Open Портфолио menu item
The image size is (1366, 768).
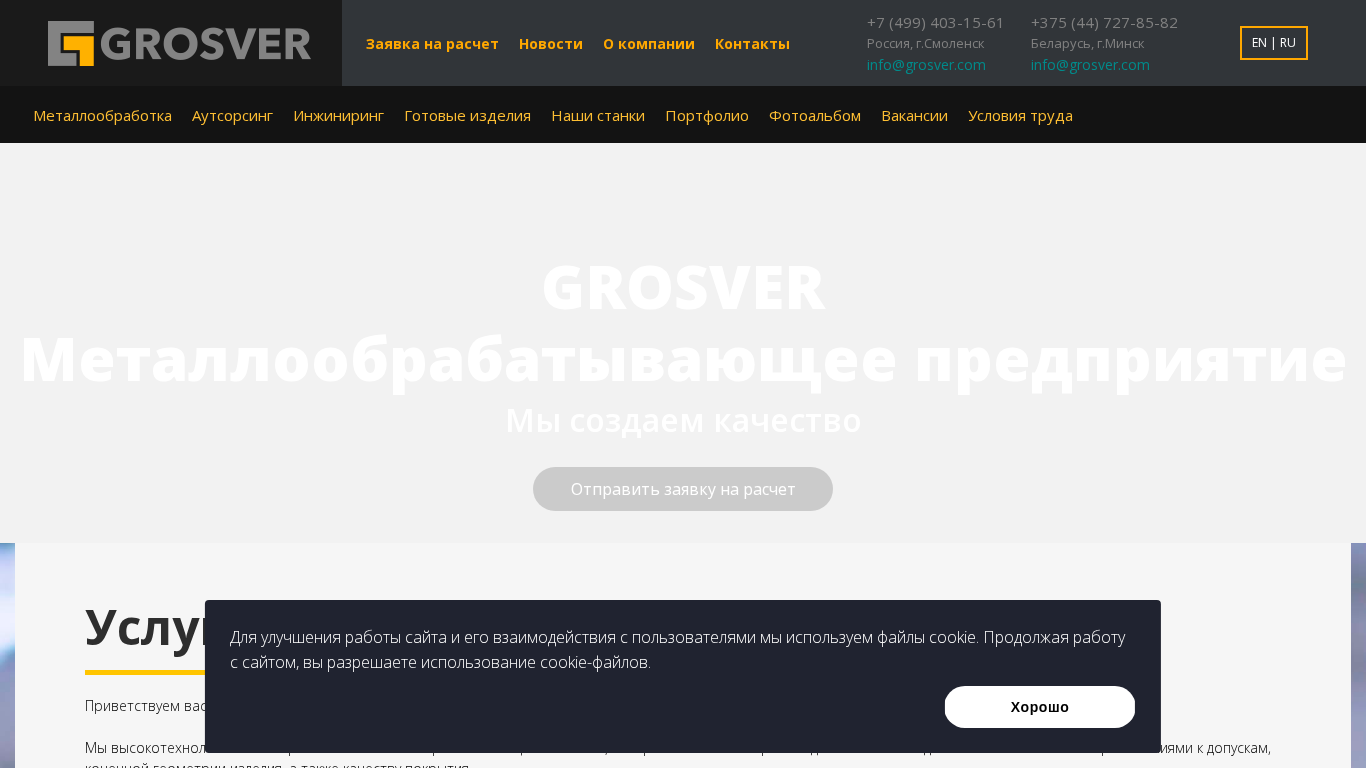[707, 116]
